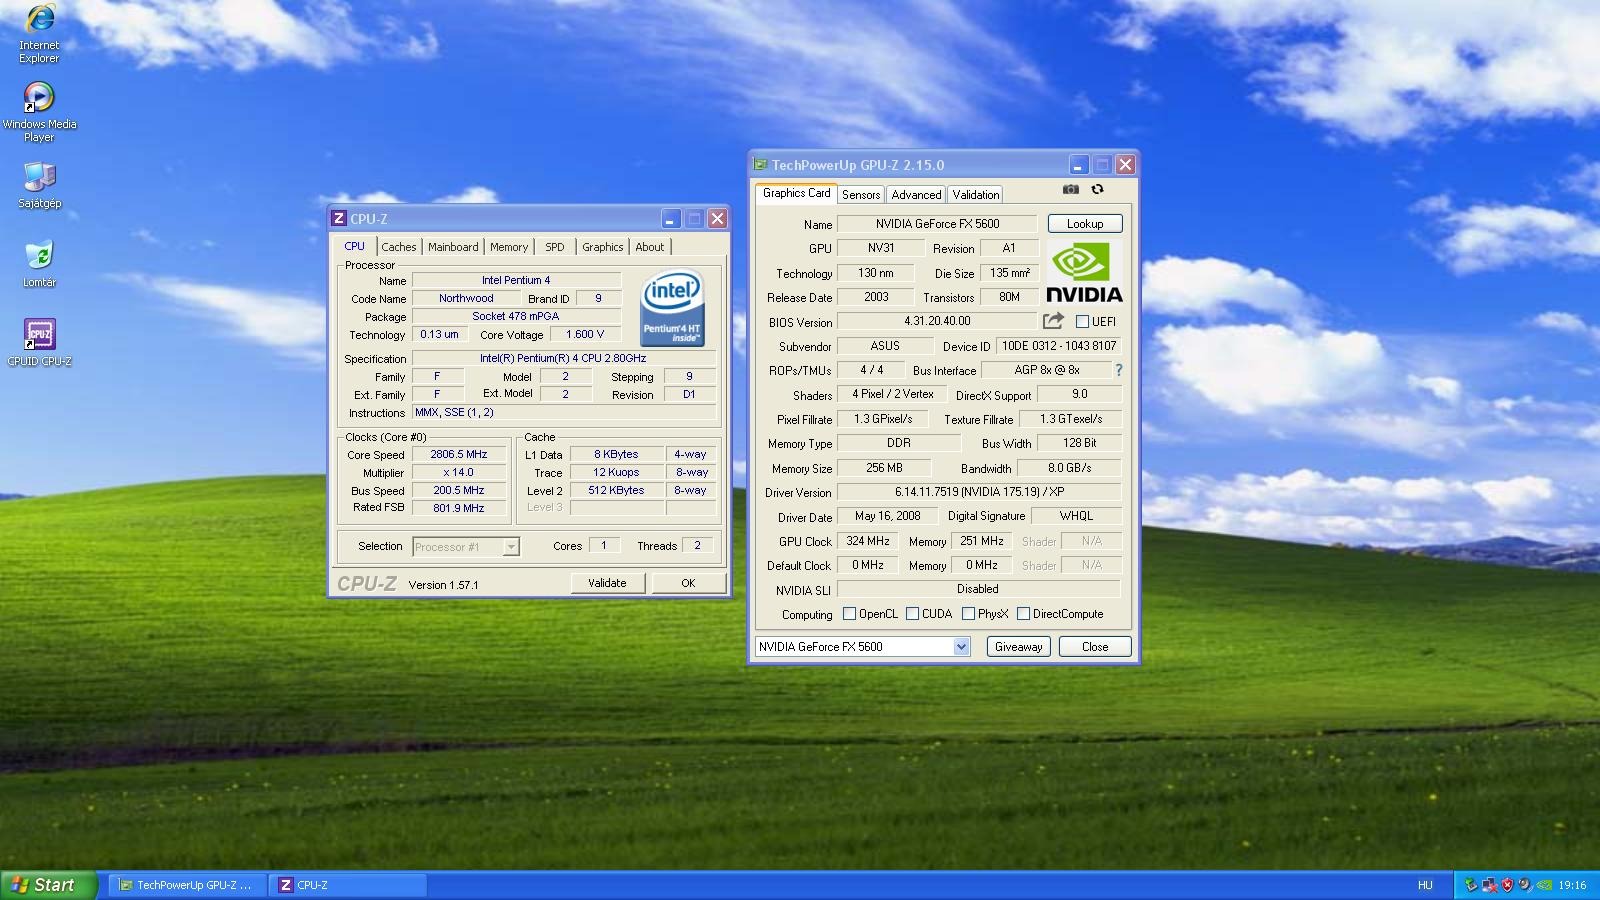
Task: Open NVIDIA settings tray icon
Action: (x=1544, y=885)
